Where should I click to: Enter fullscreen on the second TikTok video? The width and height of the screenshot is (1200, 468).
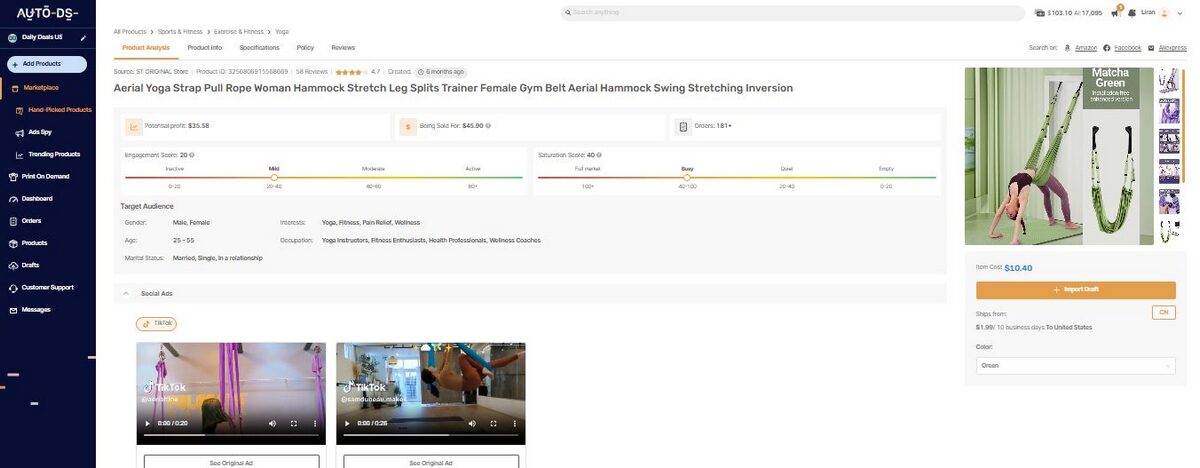[493, 424]
